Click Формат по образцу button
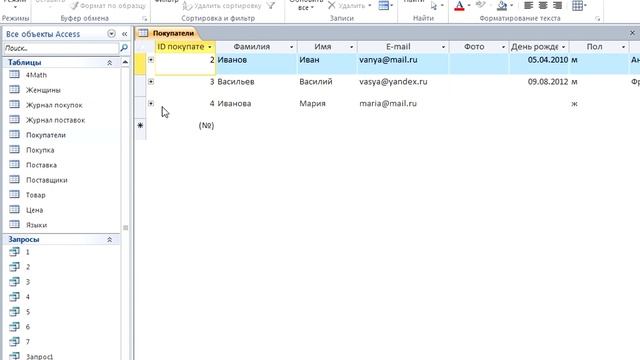640x360 pixels. pos(108,6)
